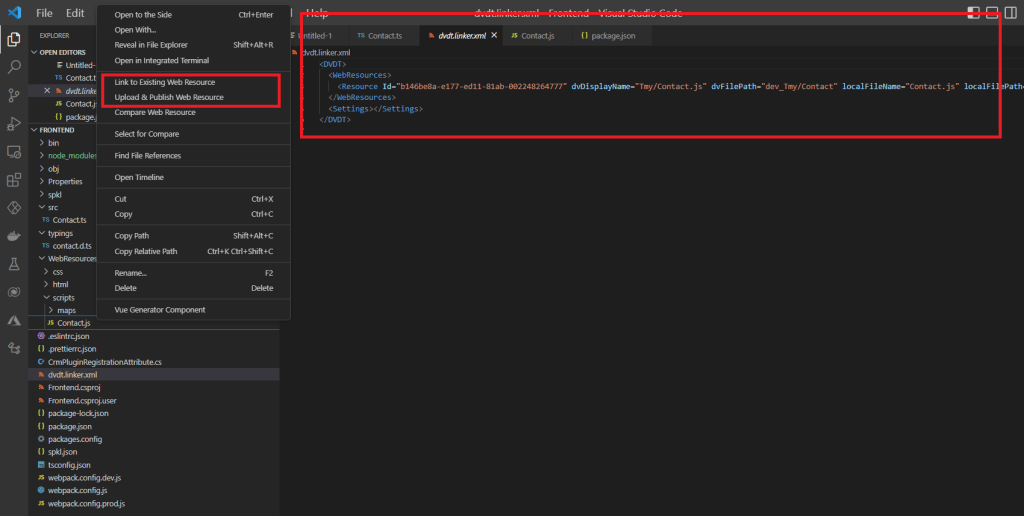1024x516 pixels.
Task: Choose Link to Existing Web Resource
Action: pos(191,82)
